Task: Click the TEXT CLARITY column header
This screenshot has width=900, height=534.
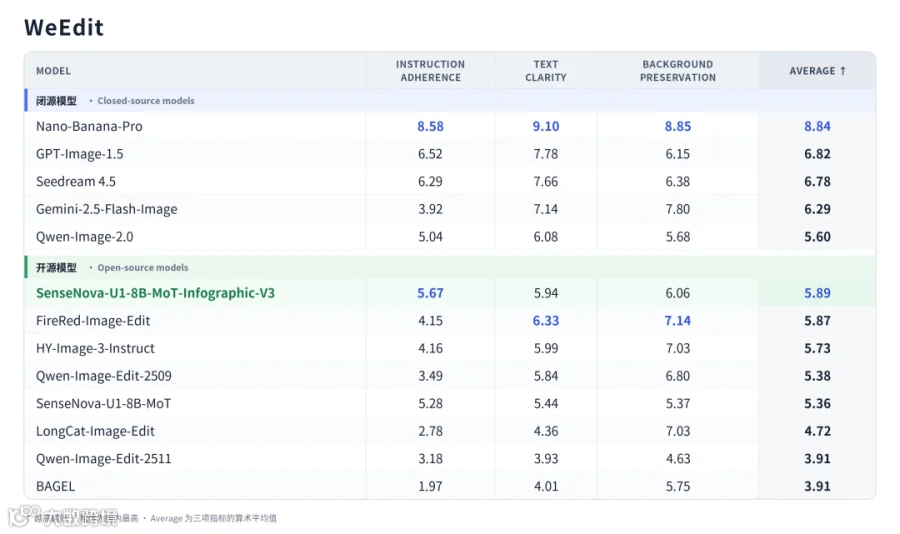Action: pos(545,71)
